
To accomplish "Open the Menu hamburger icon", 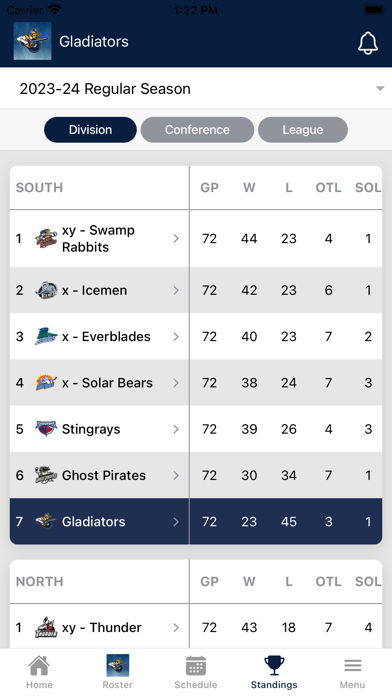I will [352, 666].
